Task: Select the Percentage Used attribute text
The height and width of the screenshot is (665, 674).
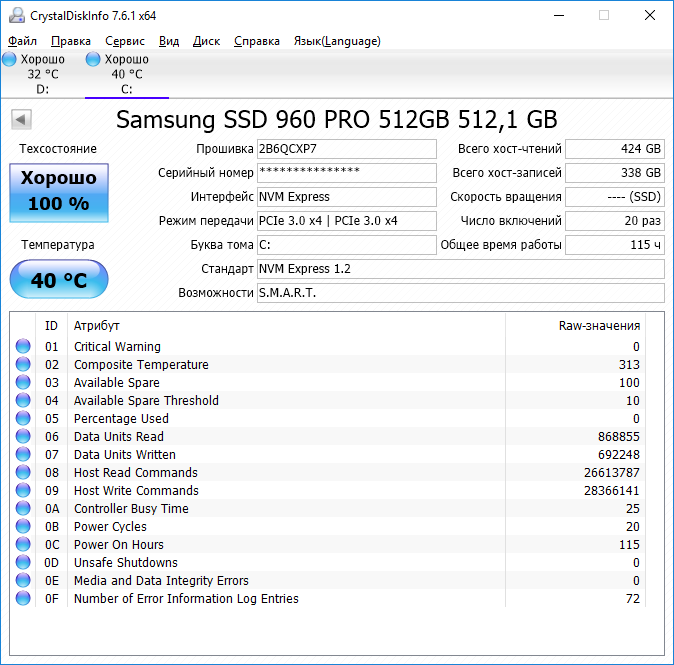Action: tap(121, 419)
